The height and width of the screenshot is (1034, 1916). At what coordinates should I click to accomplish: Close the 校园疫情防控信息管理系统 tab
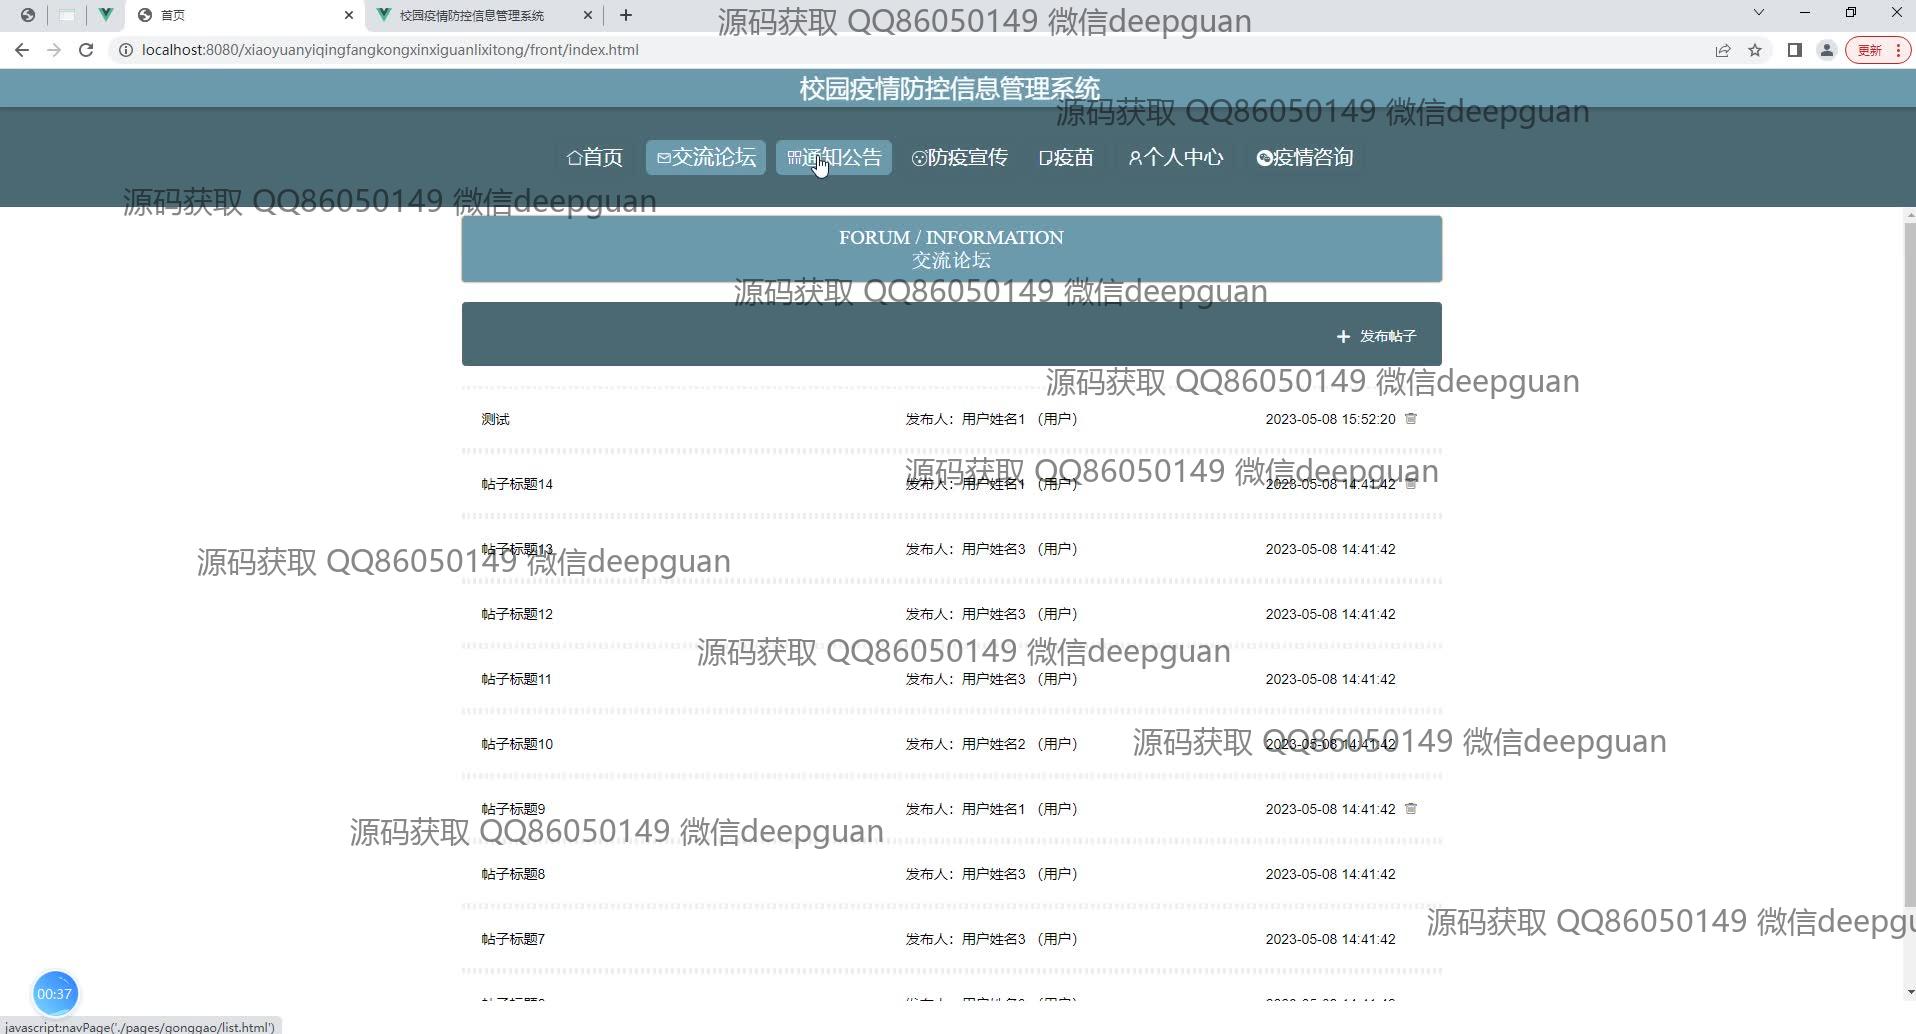point(588,15)
